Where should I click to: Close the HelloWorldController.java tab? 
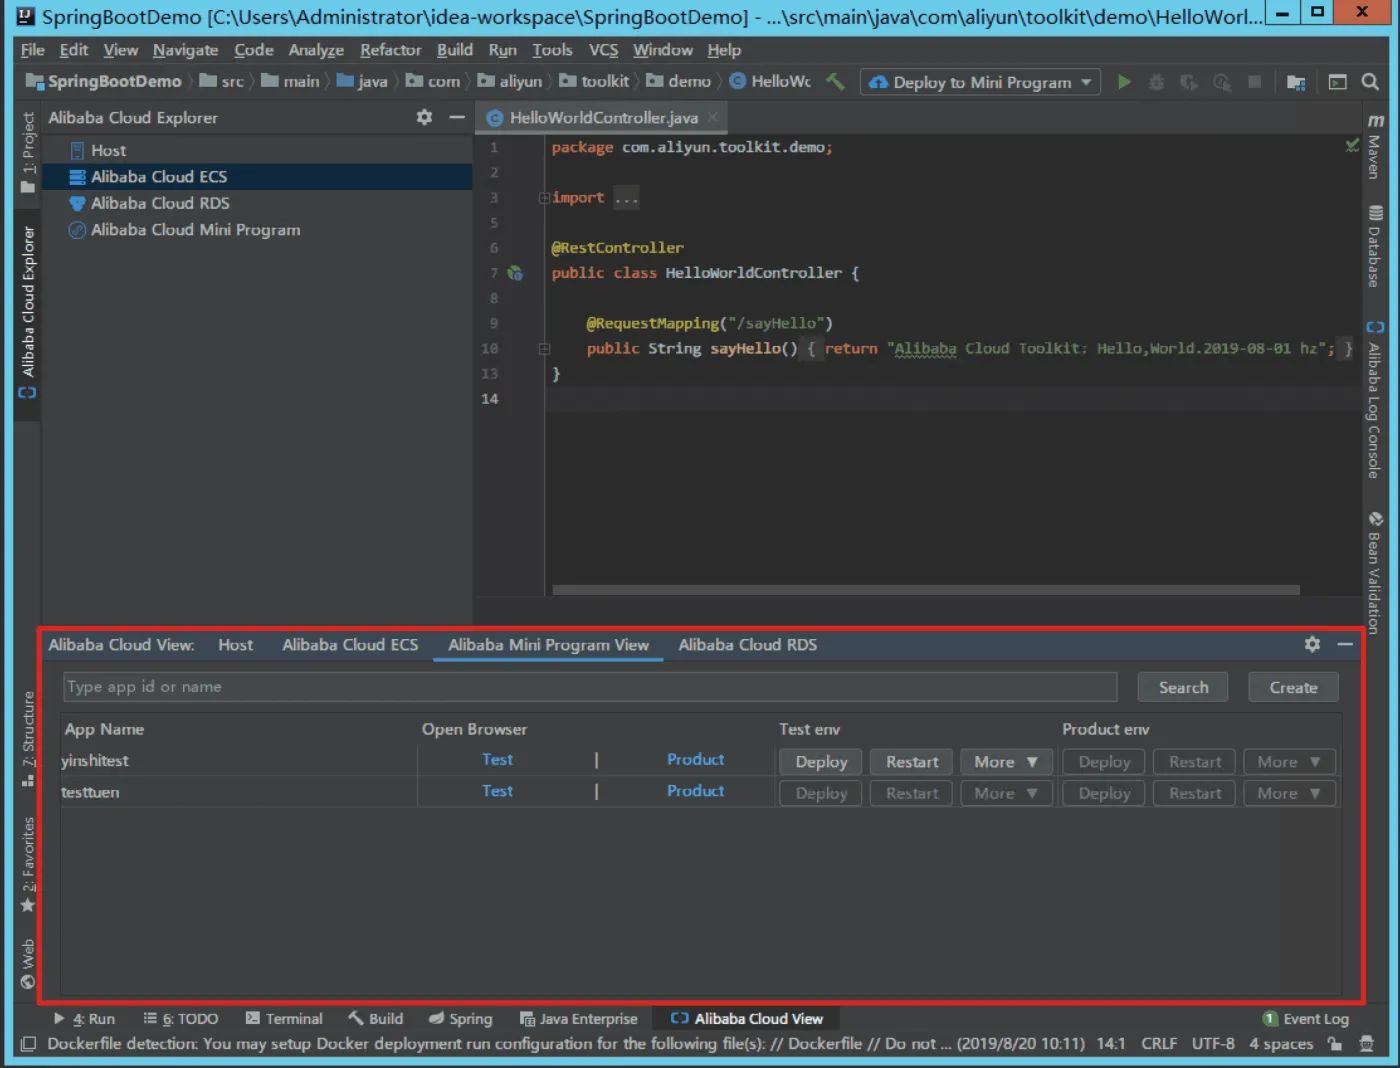click(x=713, y=117)
